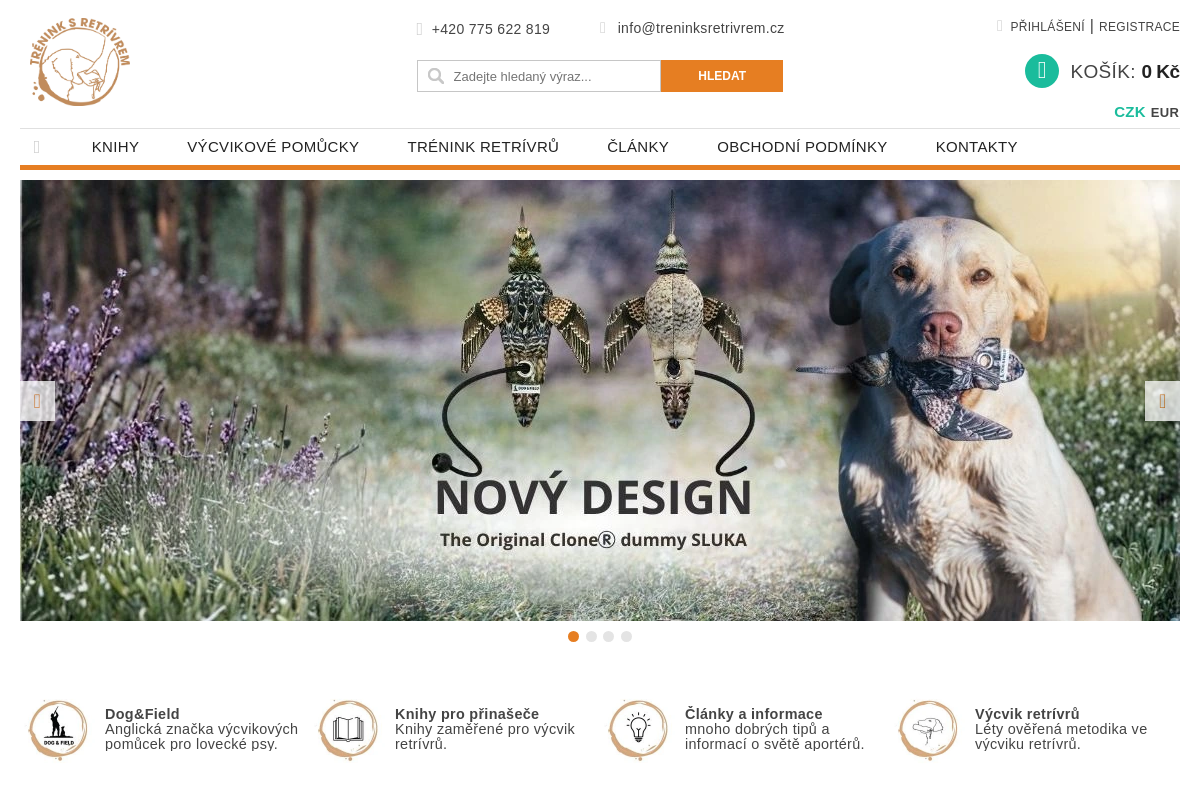Click the orange Hledat button
The image size is (1200, 800).
722,76
